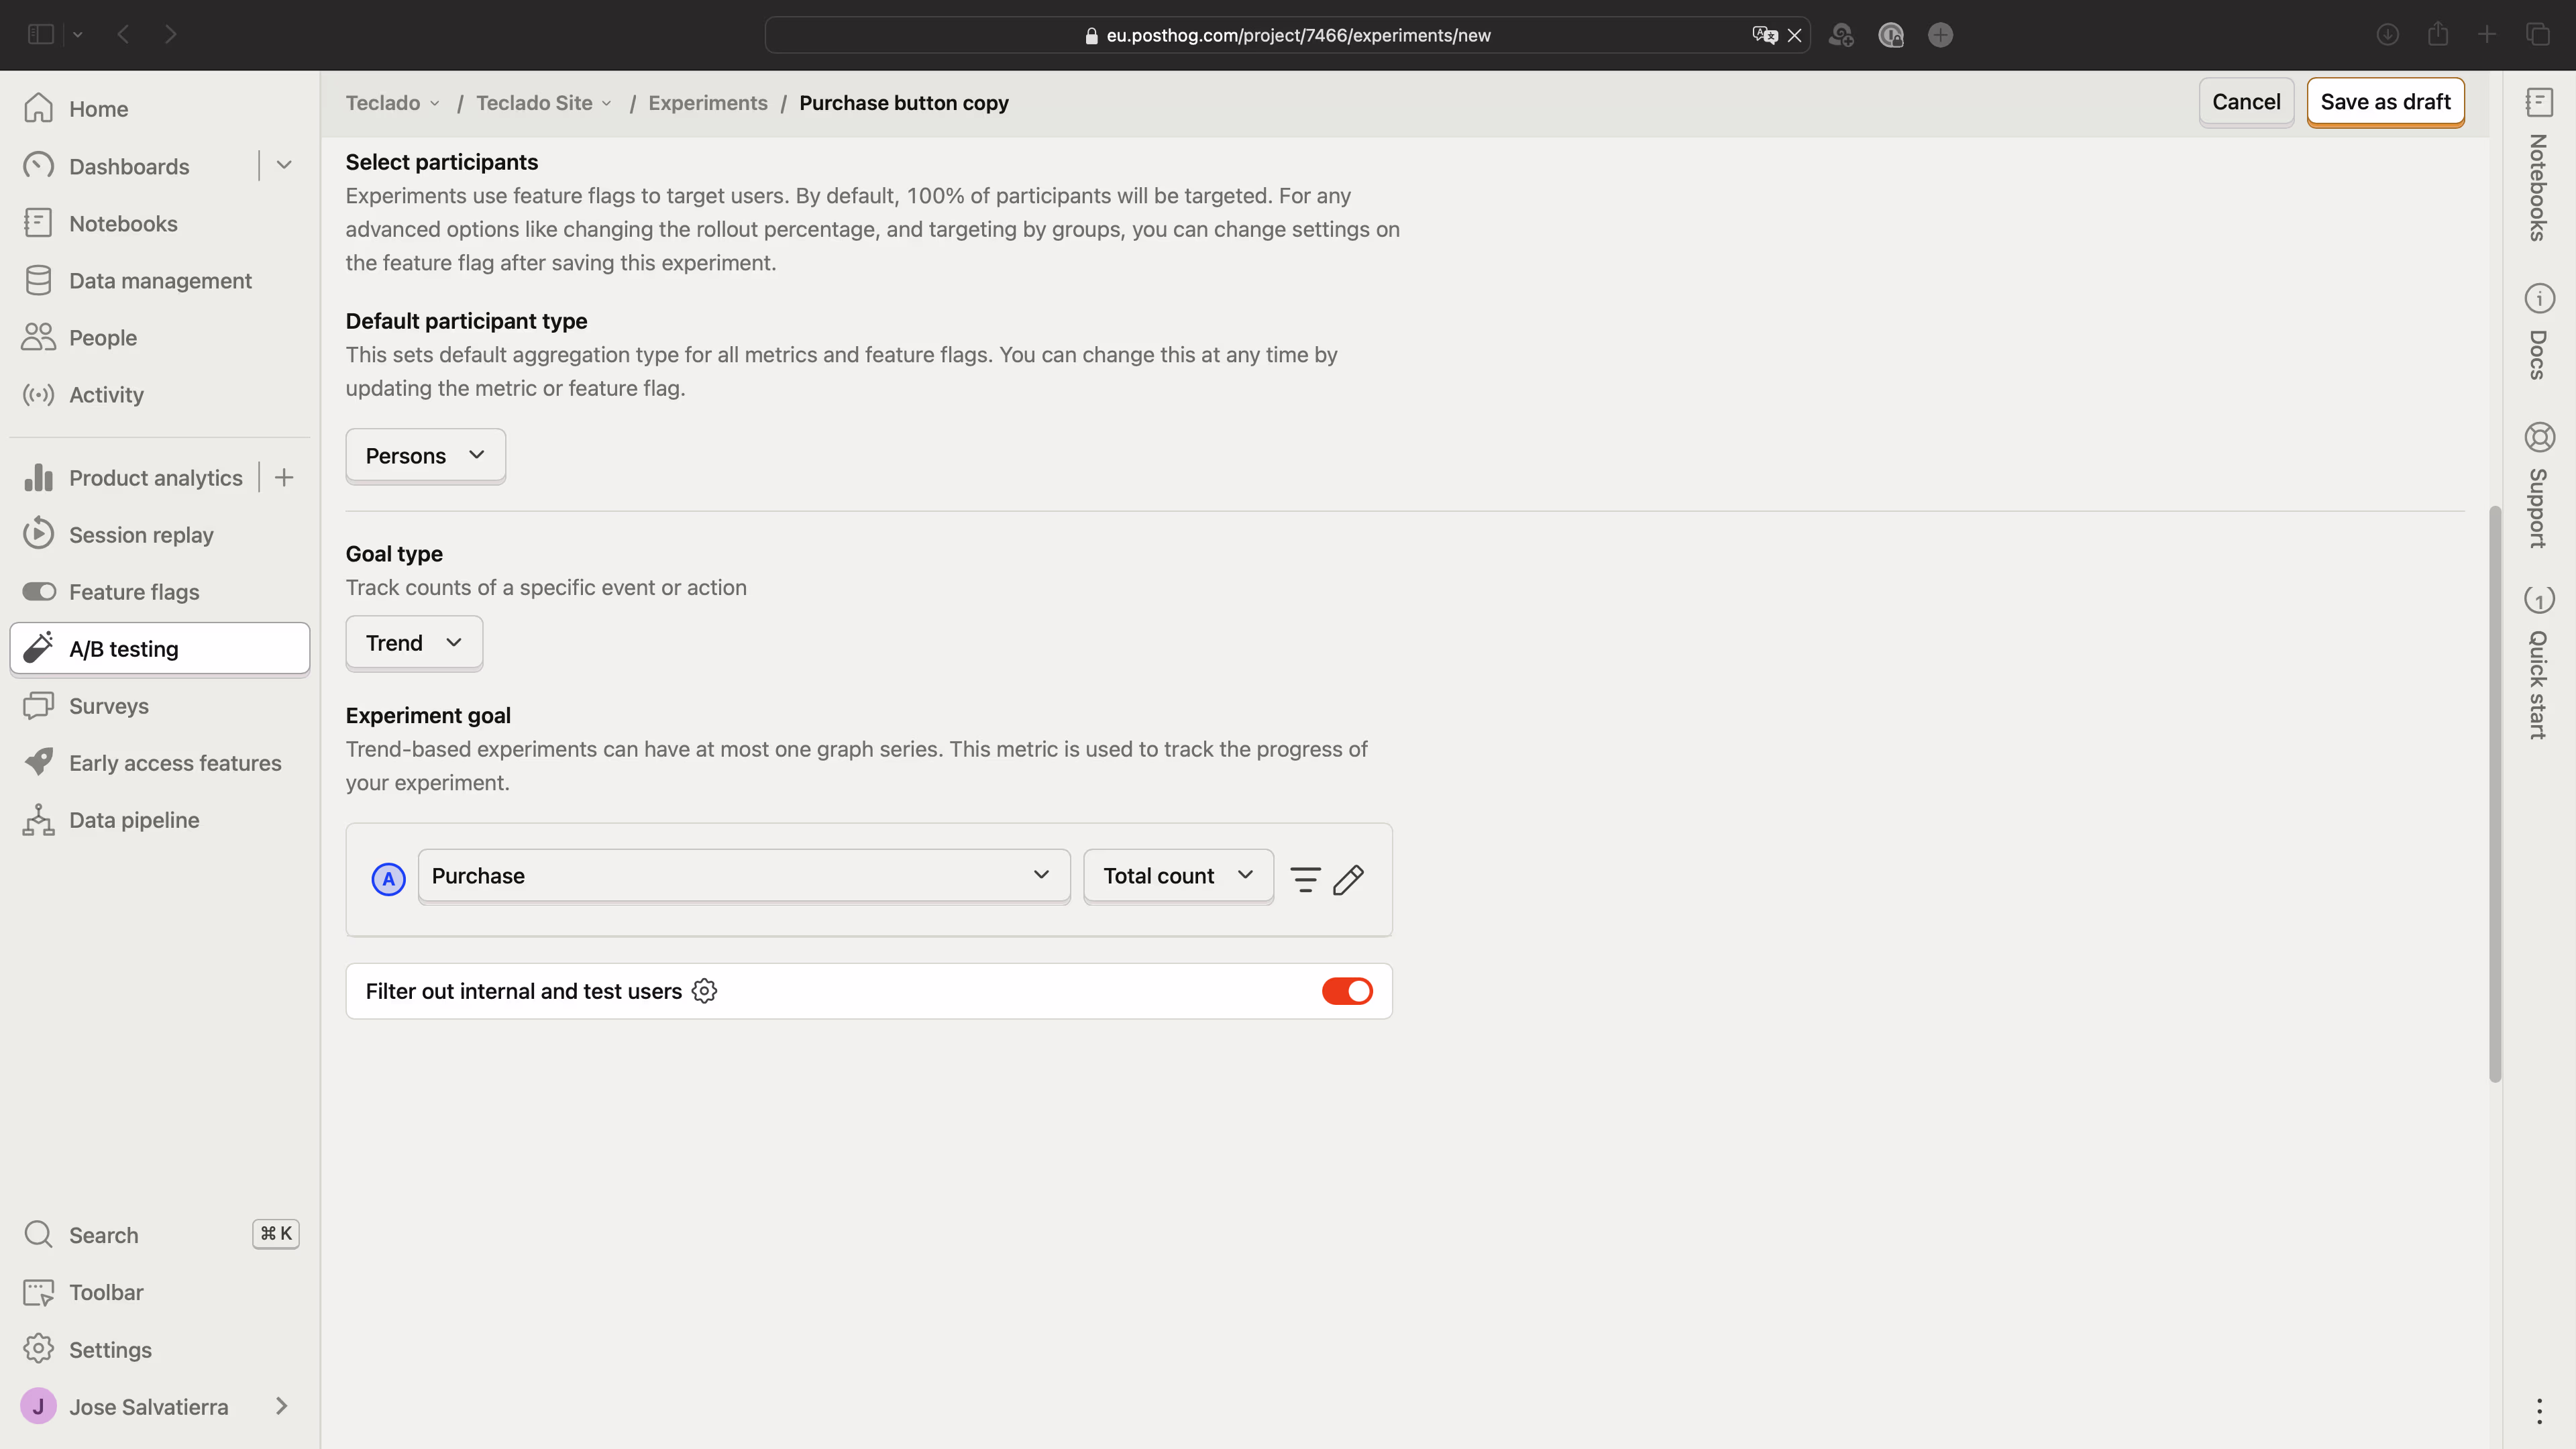
Task: Open the Quick start side panel
Action: [x=2538, y=663]
